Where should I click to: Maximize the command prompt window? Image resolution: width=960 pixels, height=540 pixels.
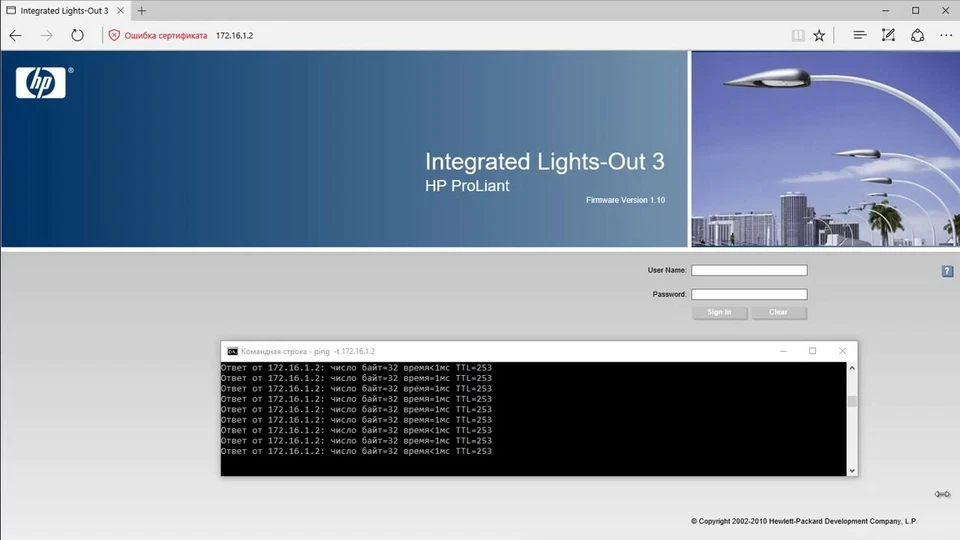tap(812, 351)
